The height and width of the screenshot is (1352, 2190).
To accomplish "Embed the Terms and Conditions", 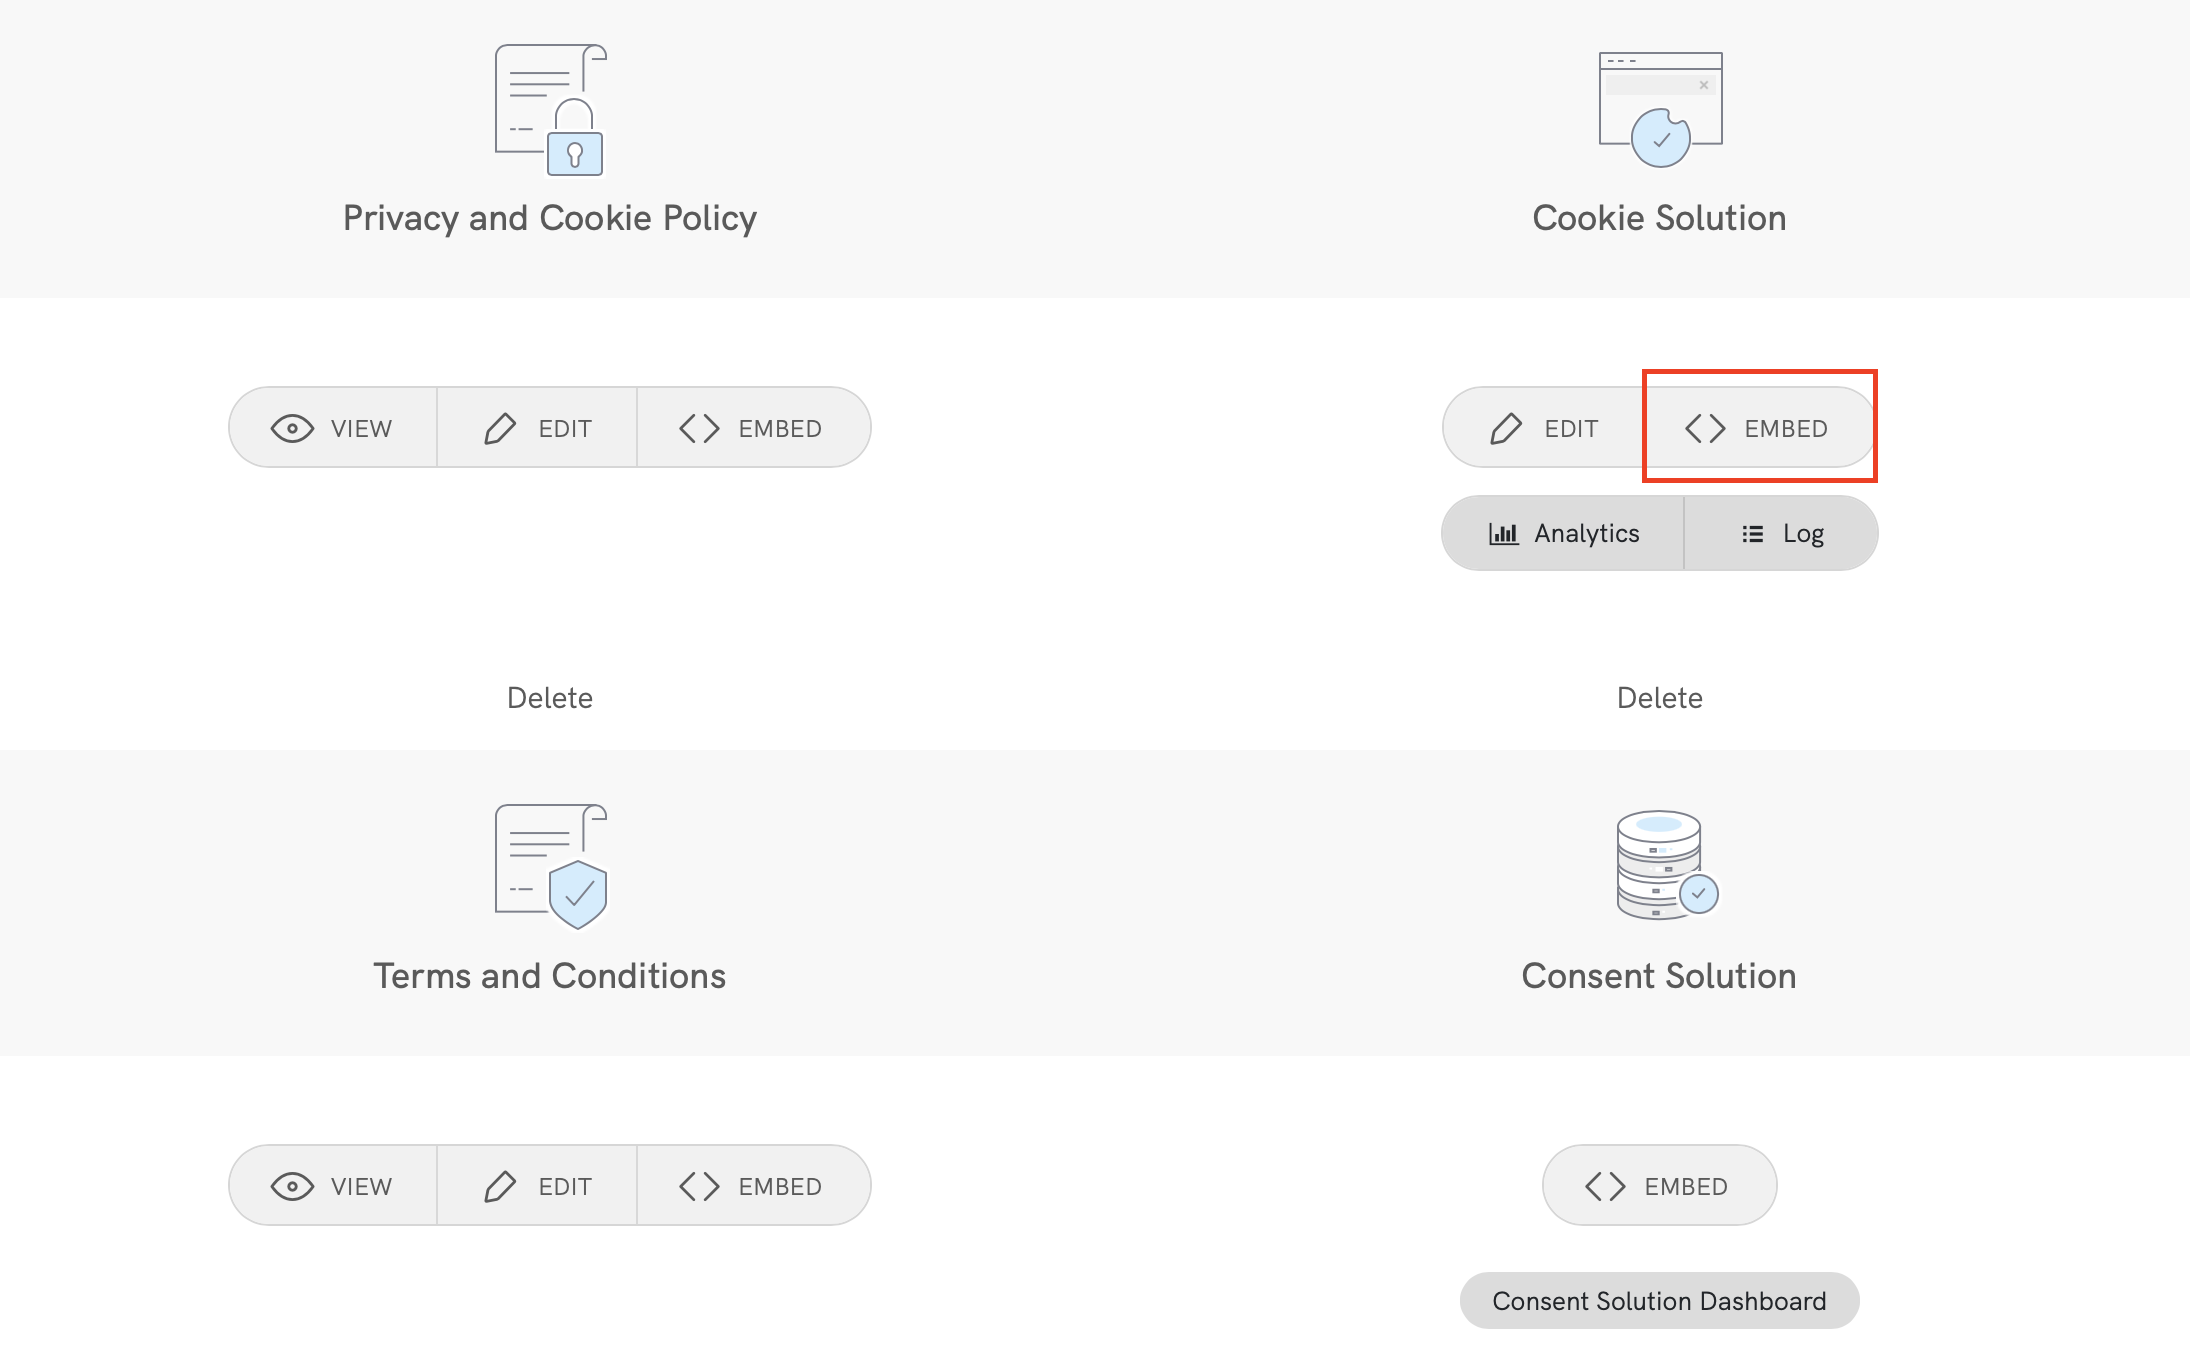I will click(x=752, y=1186).
